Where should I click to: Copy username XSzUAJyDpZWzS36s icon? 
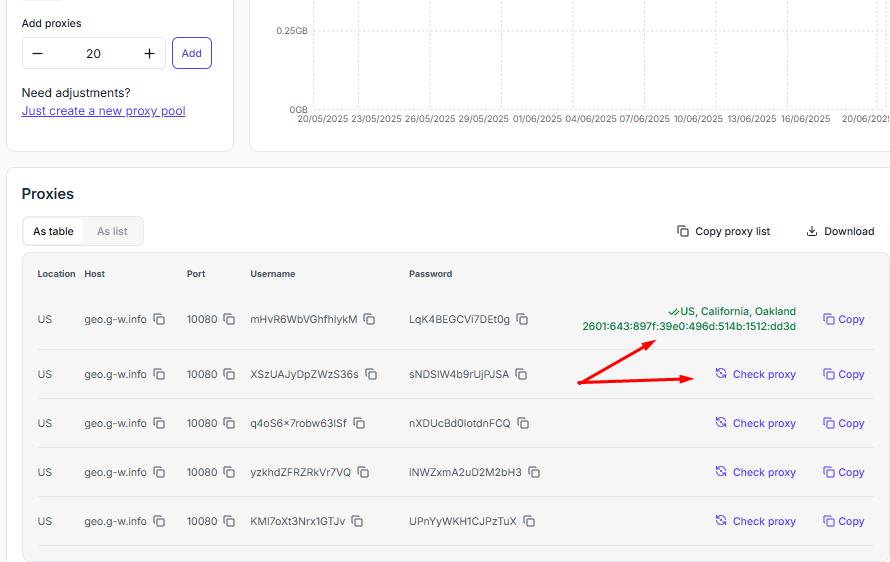click(x=371, y=374)
